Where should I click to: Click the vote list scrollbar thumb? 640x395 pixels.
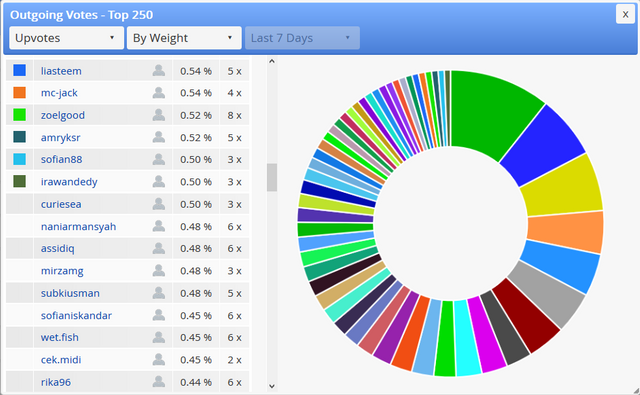click(272, 178)
